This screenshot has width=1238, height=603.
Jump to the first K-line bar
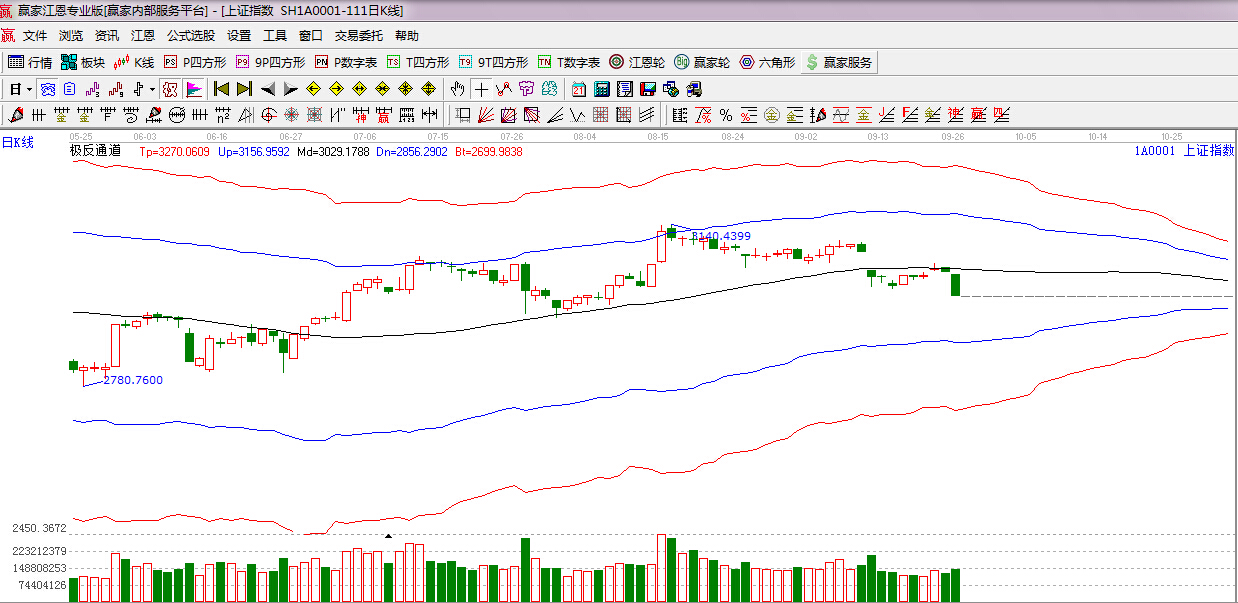point(221,89)
